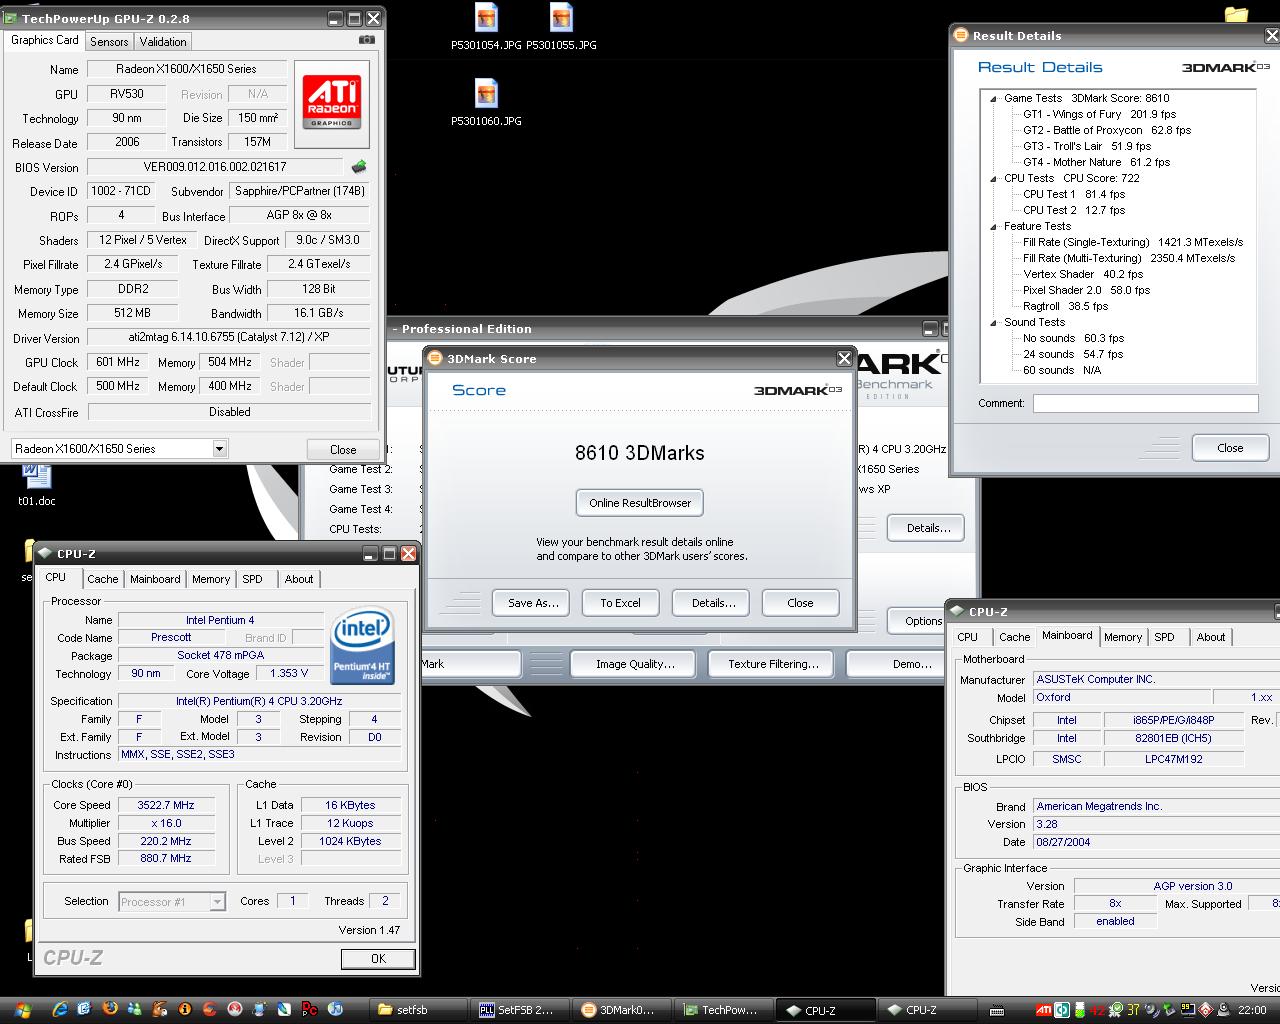Open the Mainboard tab in front CPU-Z
The width and height of the screenshot is (1280, 1024).
click(x=155, y=579)
